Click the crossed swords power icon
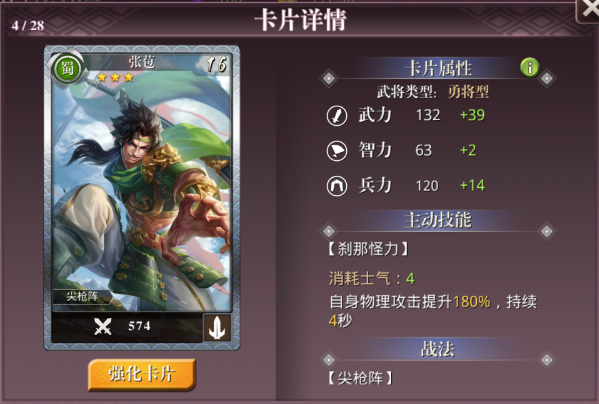Image resolution: width=599 pixels, height=404 pixels. 103,326
